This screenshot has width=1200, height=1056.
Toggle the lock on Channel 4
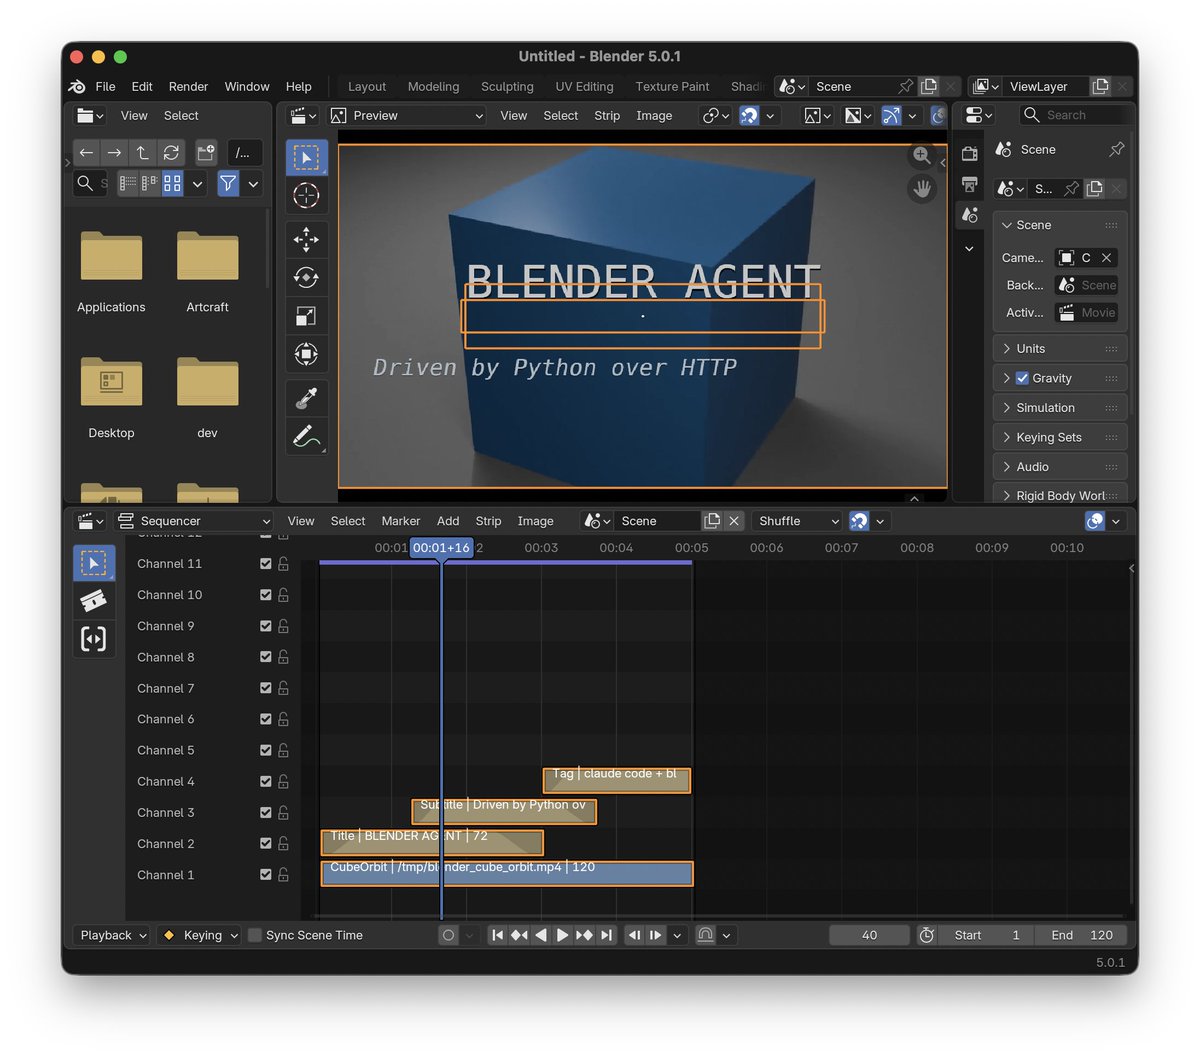point(284,782)
